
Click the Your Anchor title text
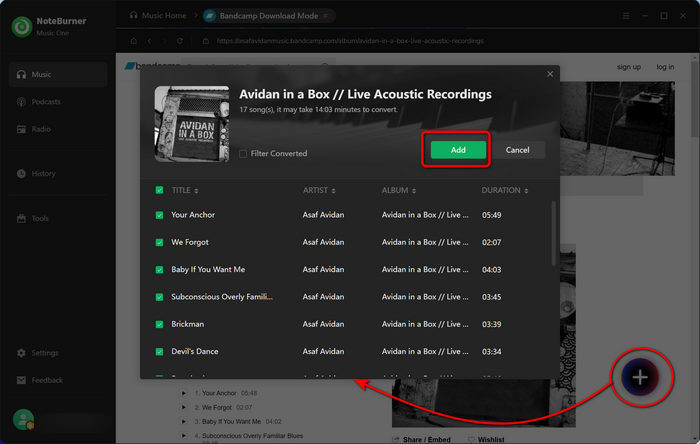coord(193,215)
